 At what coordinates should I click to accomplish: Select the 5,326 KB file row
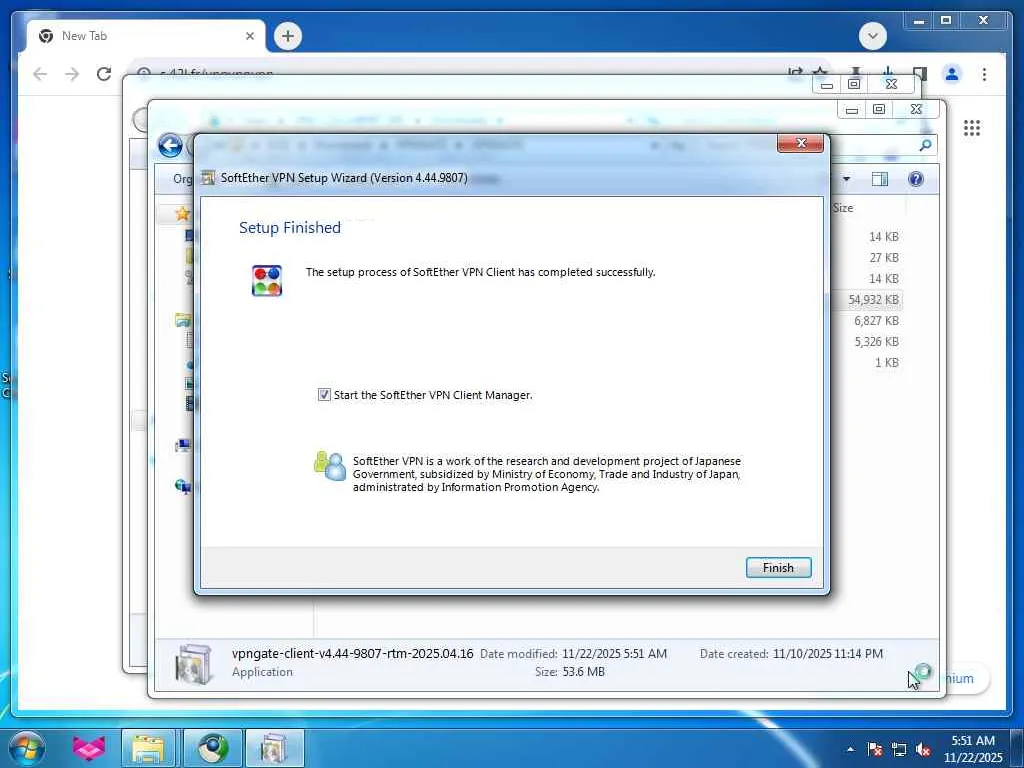click(876, 342)
